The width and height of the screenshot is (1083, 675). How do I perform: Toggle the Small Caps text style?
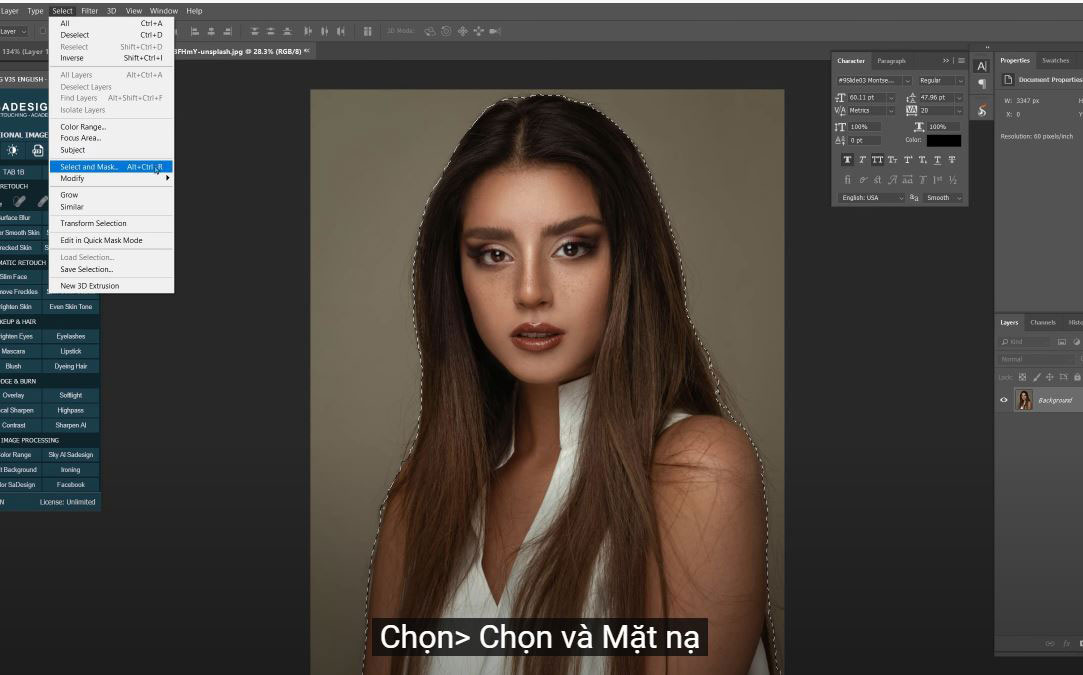[892, 160]
